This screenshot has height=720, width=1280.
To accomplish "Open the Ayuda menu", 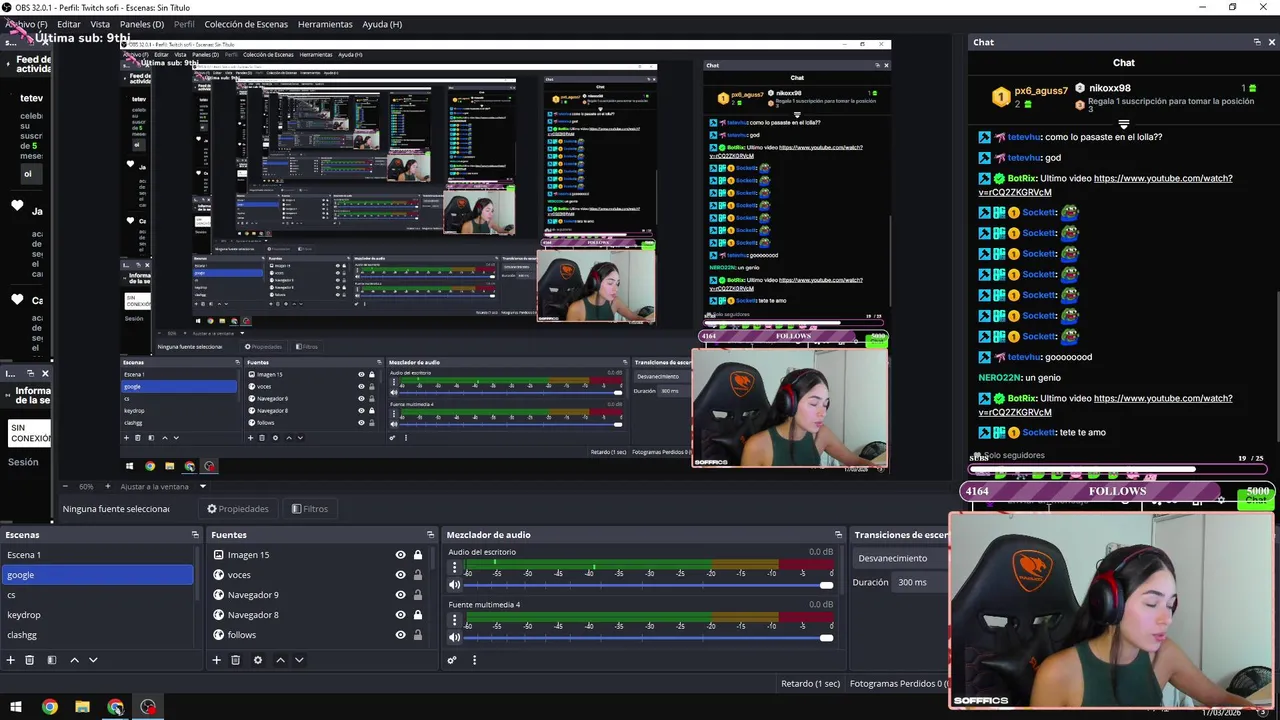I will coord(382,24).
